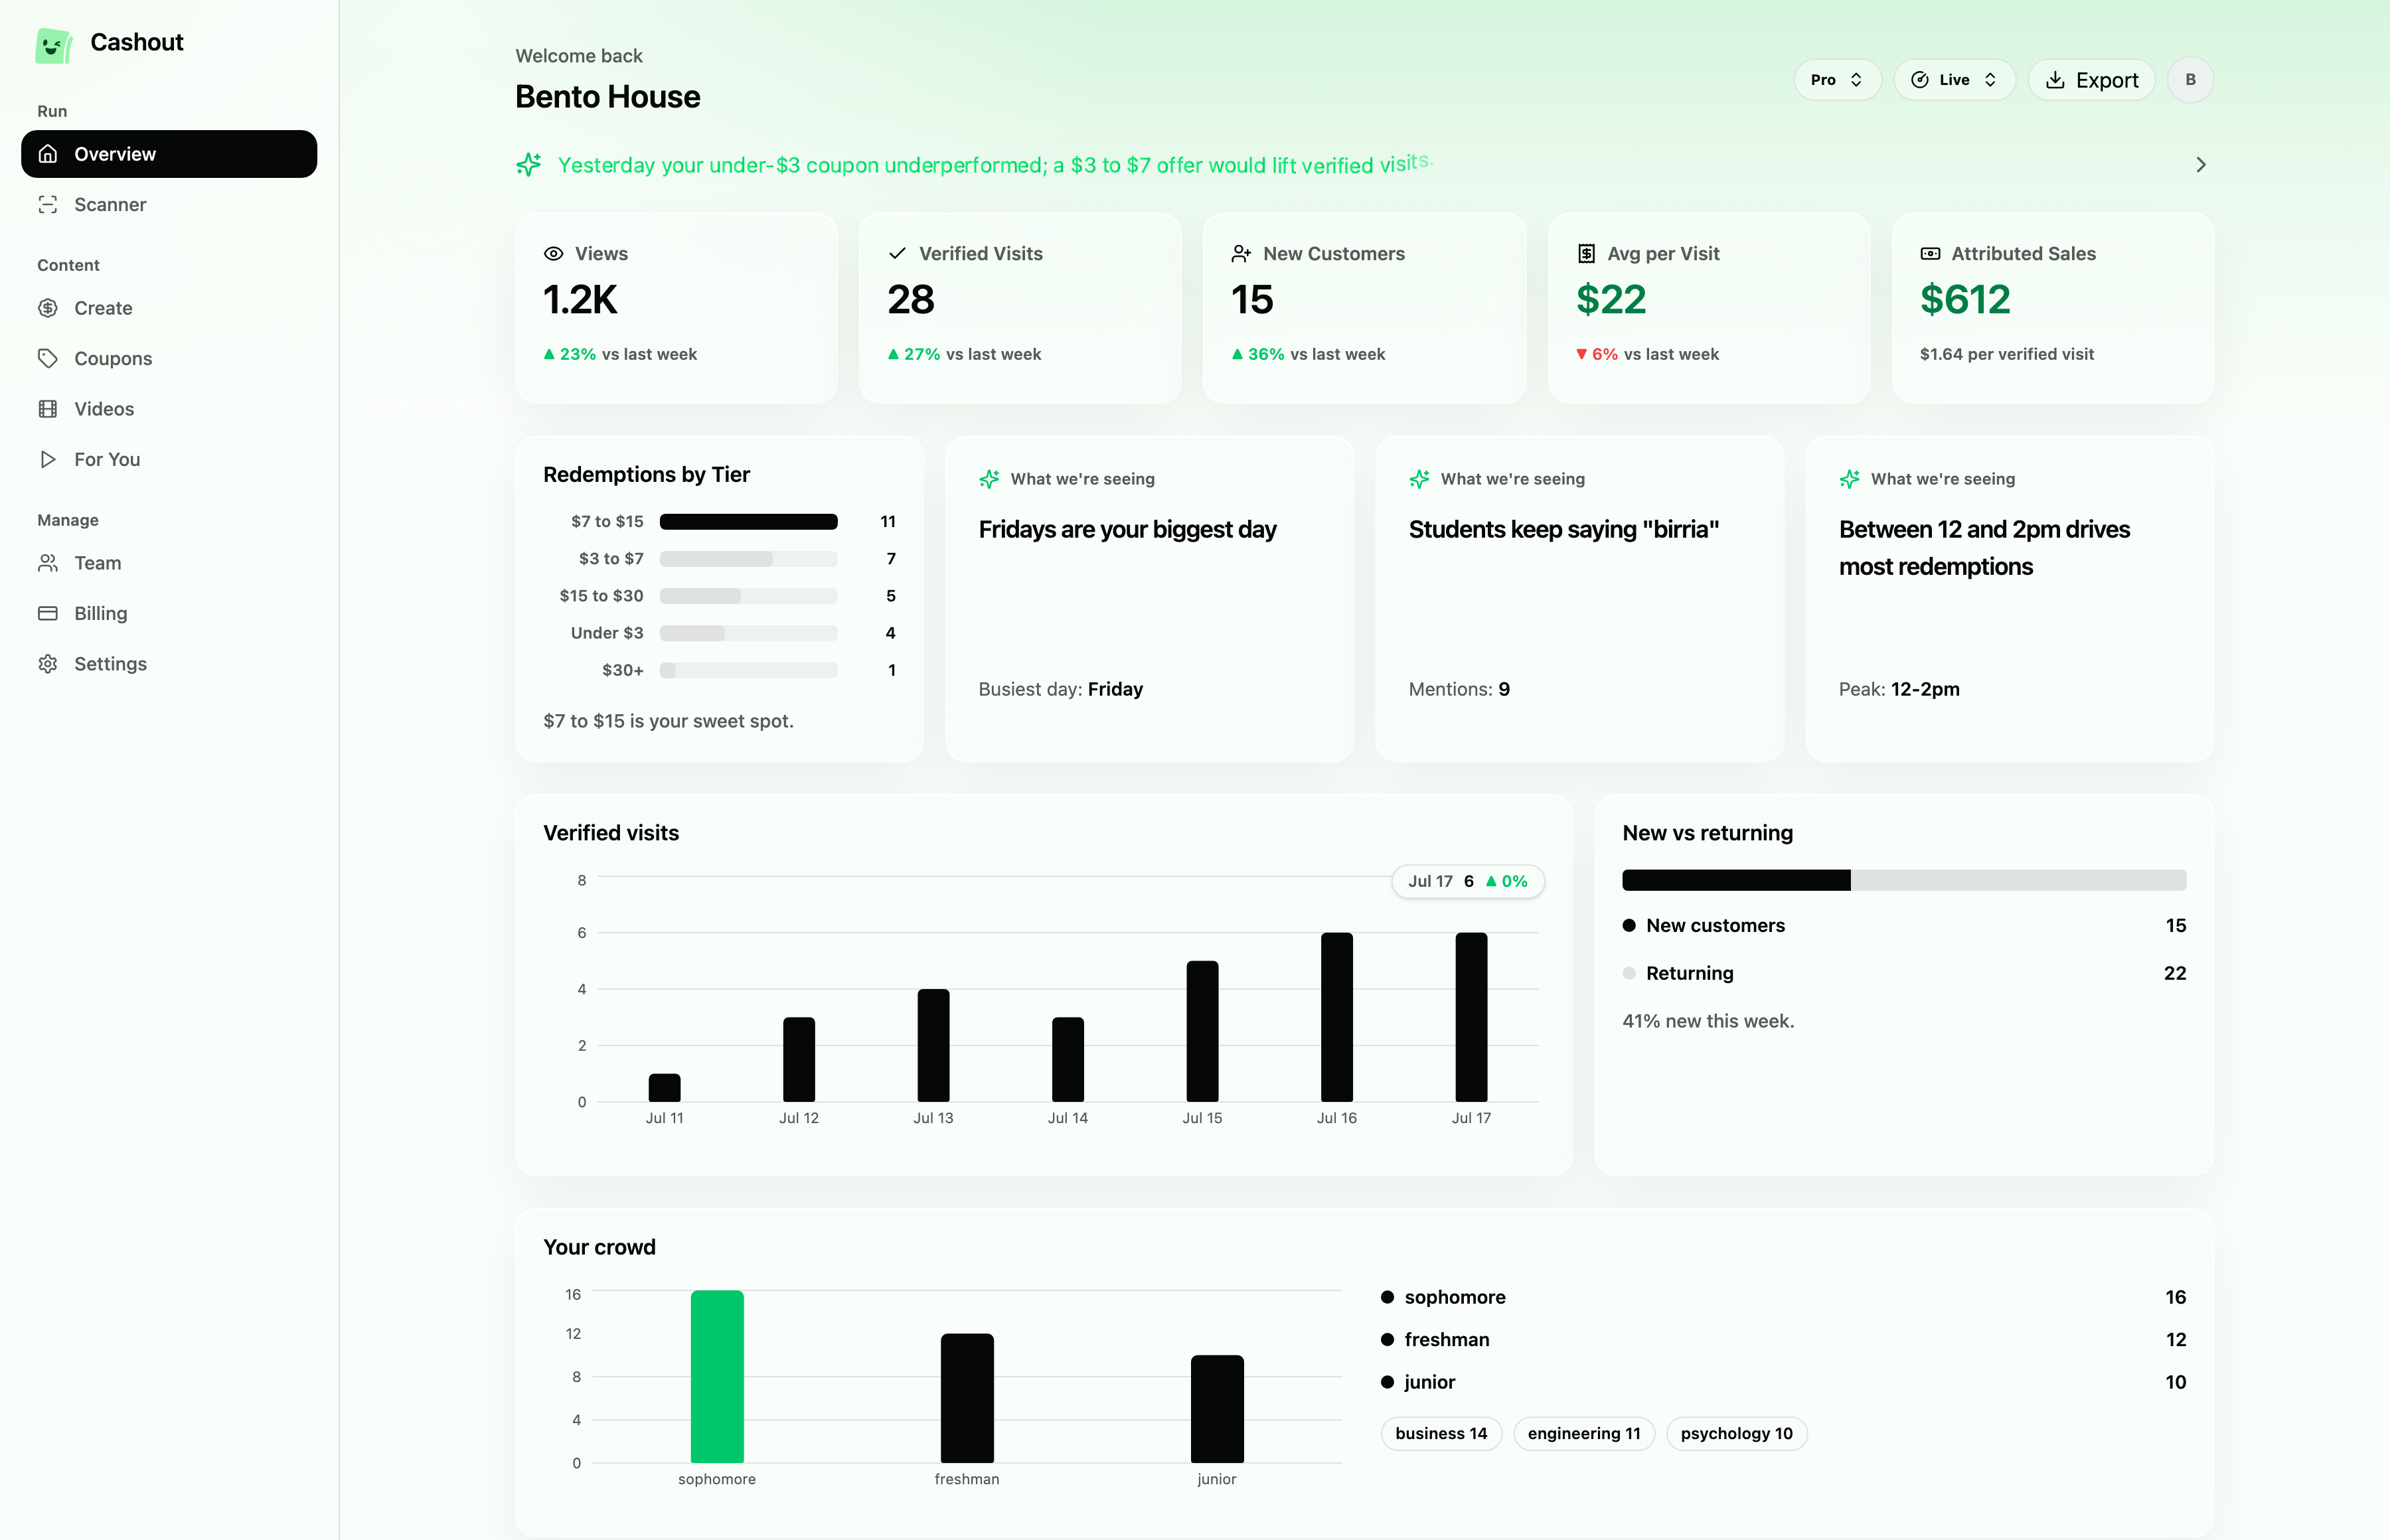This screenshot has height=1540, width=2390.
Task: Click the Attributed Sales cash icon
Action: [1930, 254]
